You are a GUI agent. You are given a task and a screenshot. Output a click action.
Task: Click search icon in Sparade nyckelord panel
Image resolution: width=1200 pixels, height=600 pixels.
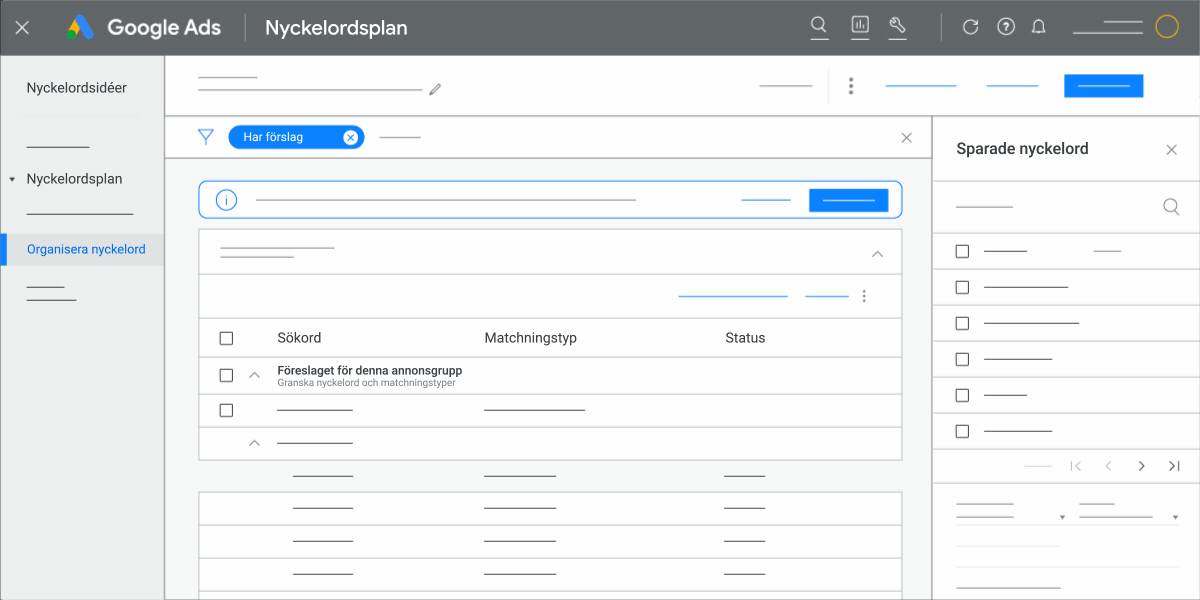coord(1171,207)
